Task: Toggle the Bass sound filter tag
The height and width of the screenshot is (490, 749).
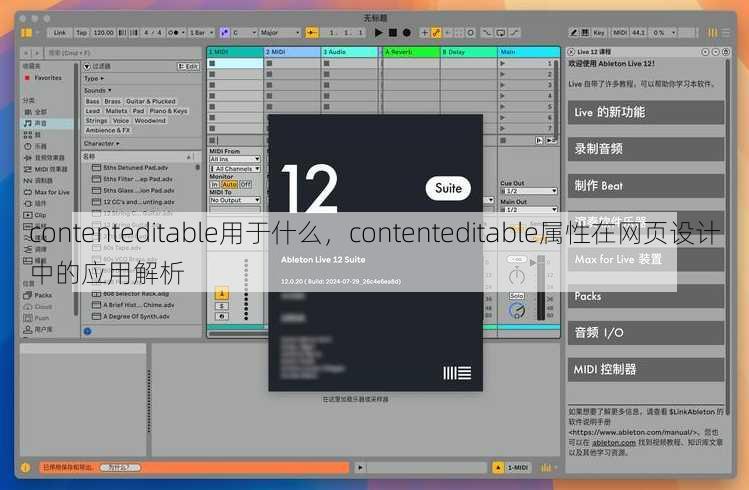Action: point(93,101)
